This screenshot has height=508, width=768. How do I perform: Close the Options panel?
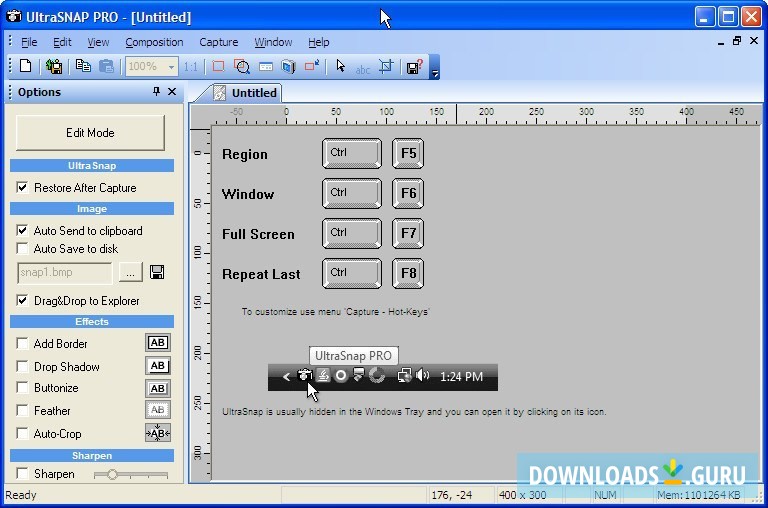click(172, 92)
